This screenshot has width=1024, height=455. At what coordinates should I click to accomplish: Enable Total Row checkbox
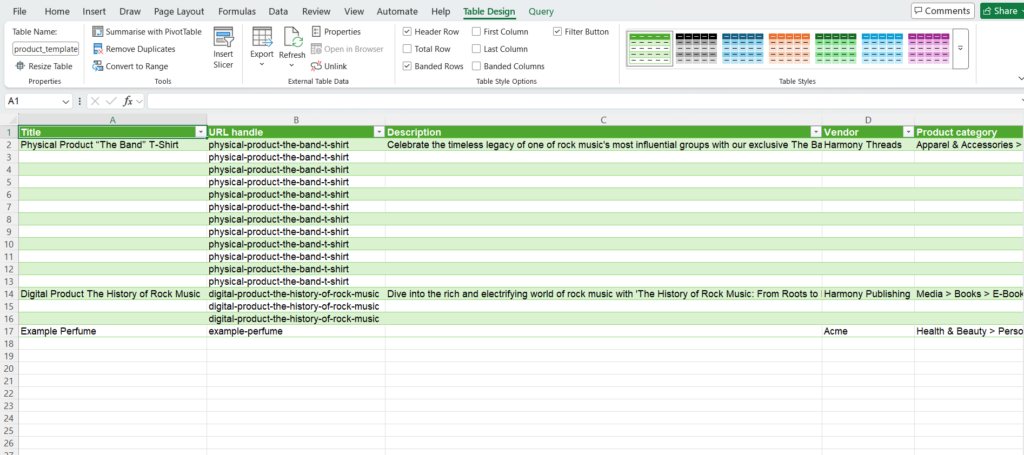408,49
